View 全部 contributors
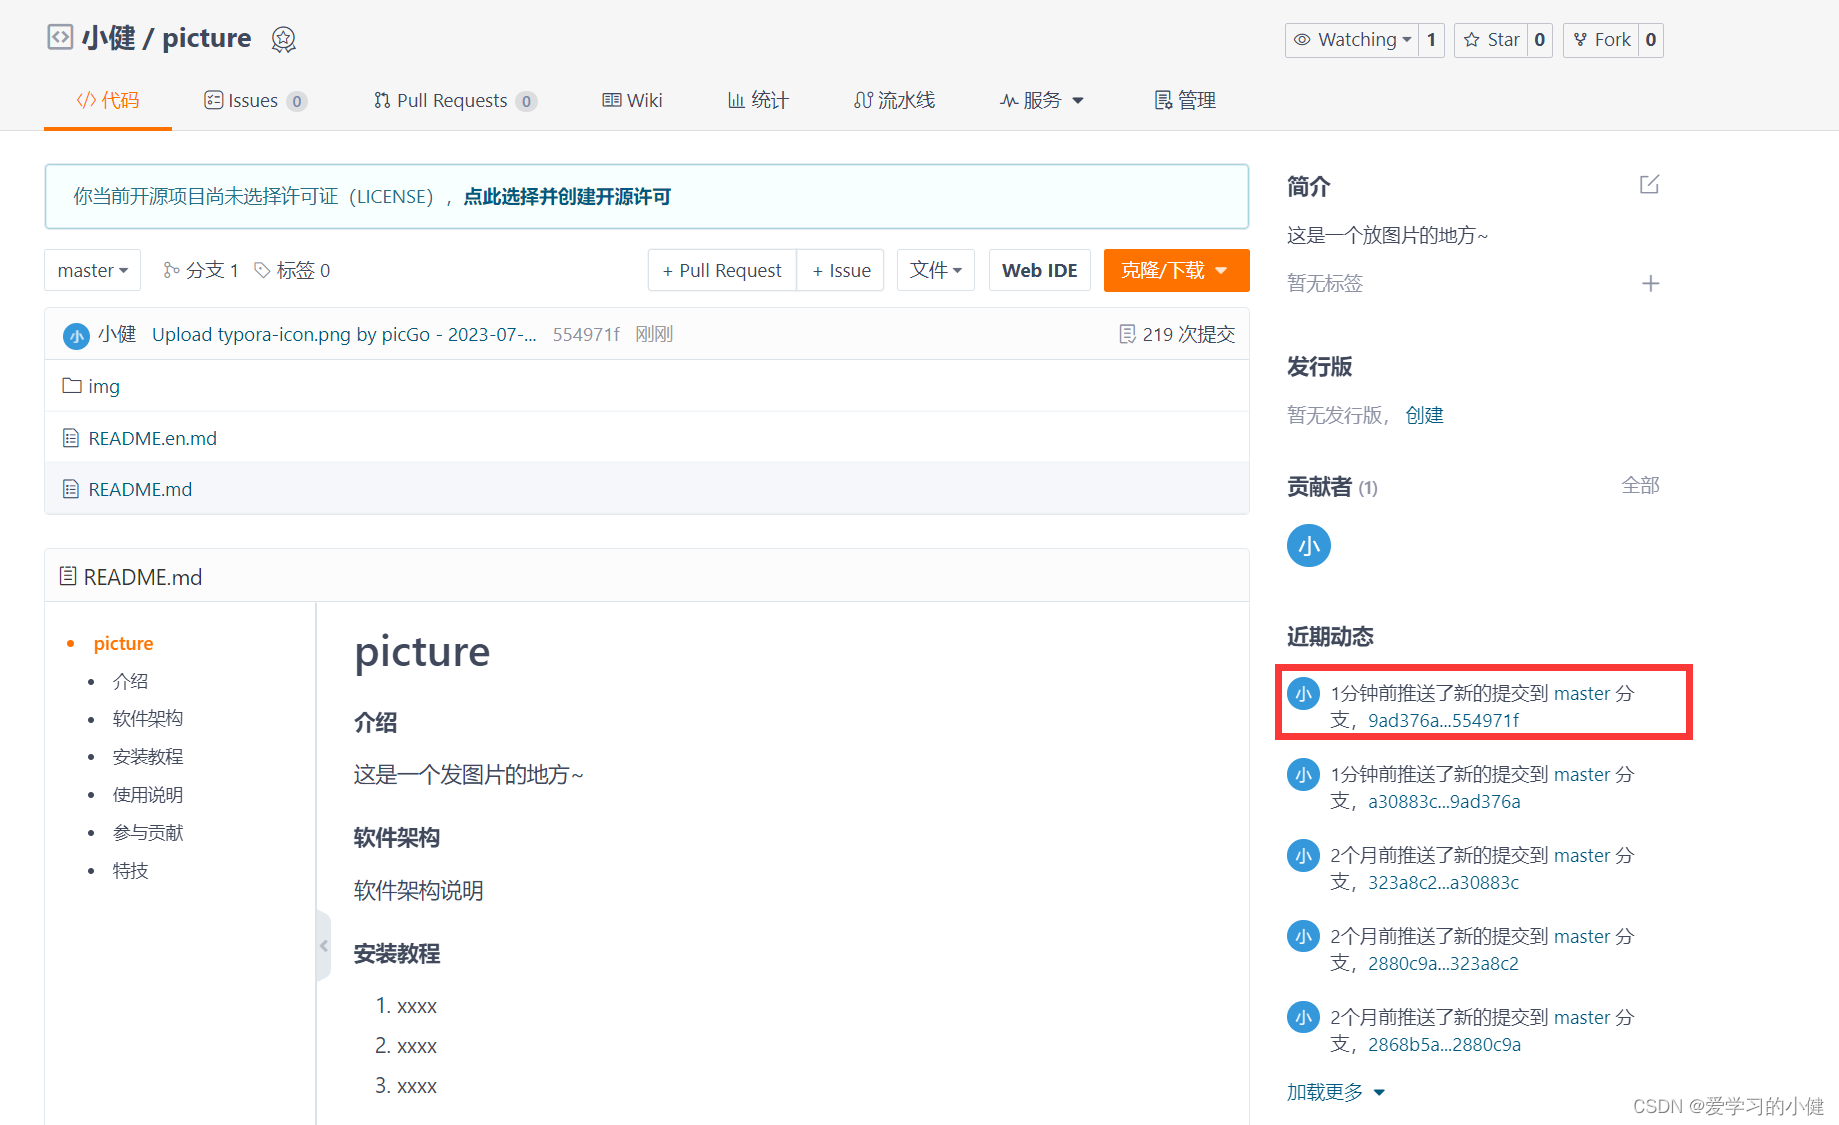The width and height of the screenshot is (1839, 1125). [x=1640, y=486]
